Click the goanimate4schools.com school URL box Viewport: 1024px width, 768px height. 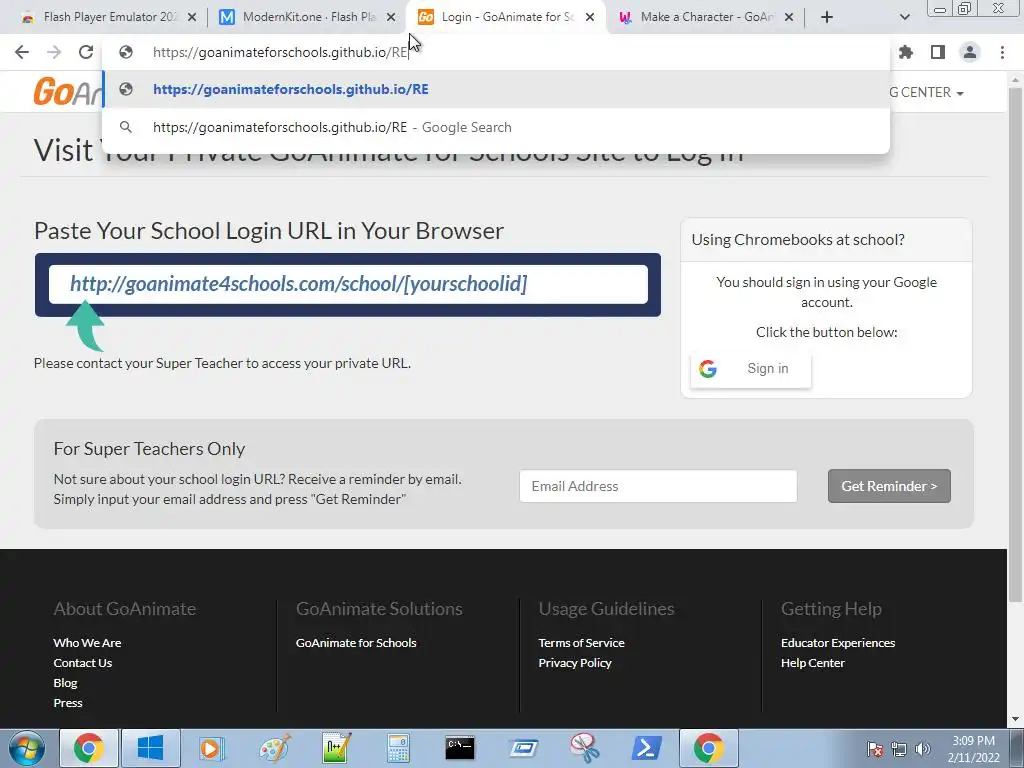point(348,284)
